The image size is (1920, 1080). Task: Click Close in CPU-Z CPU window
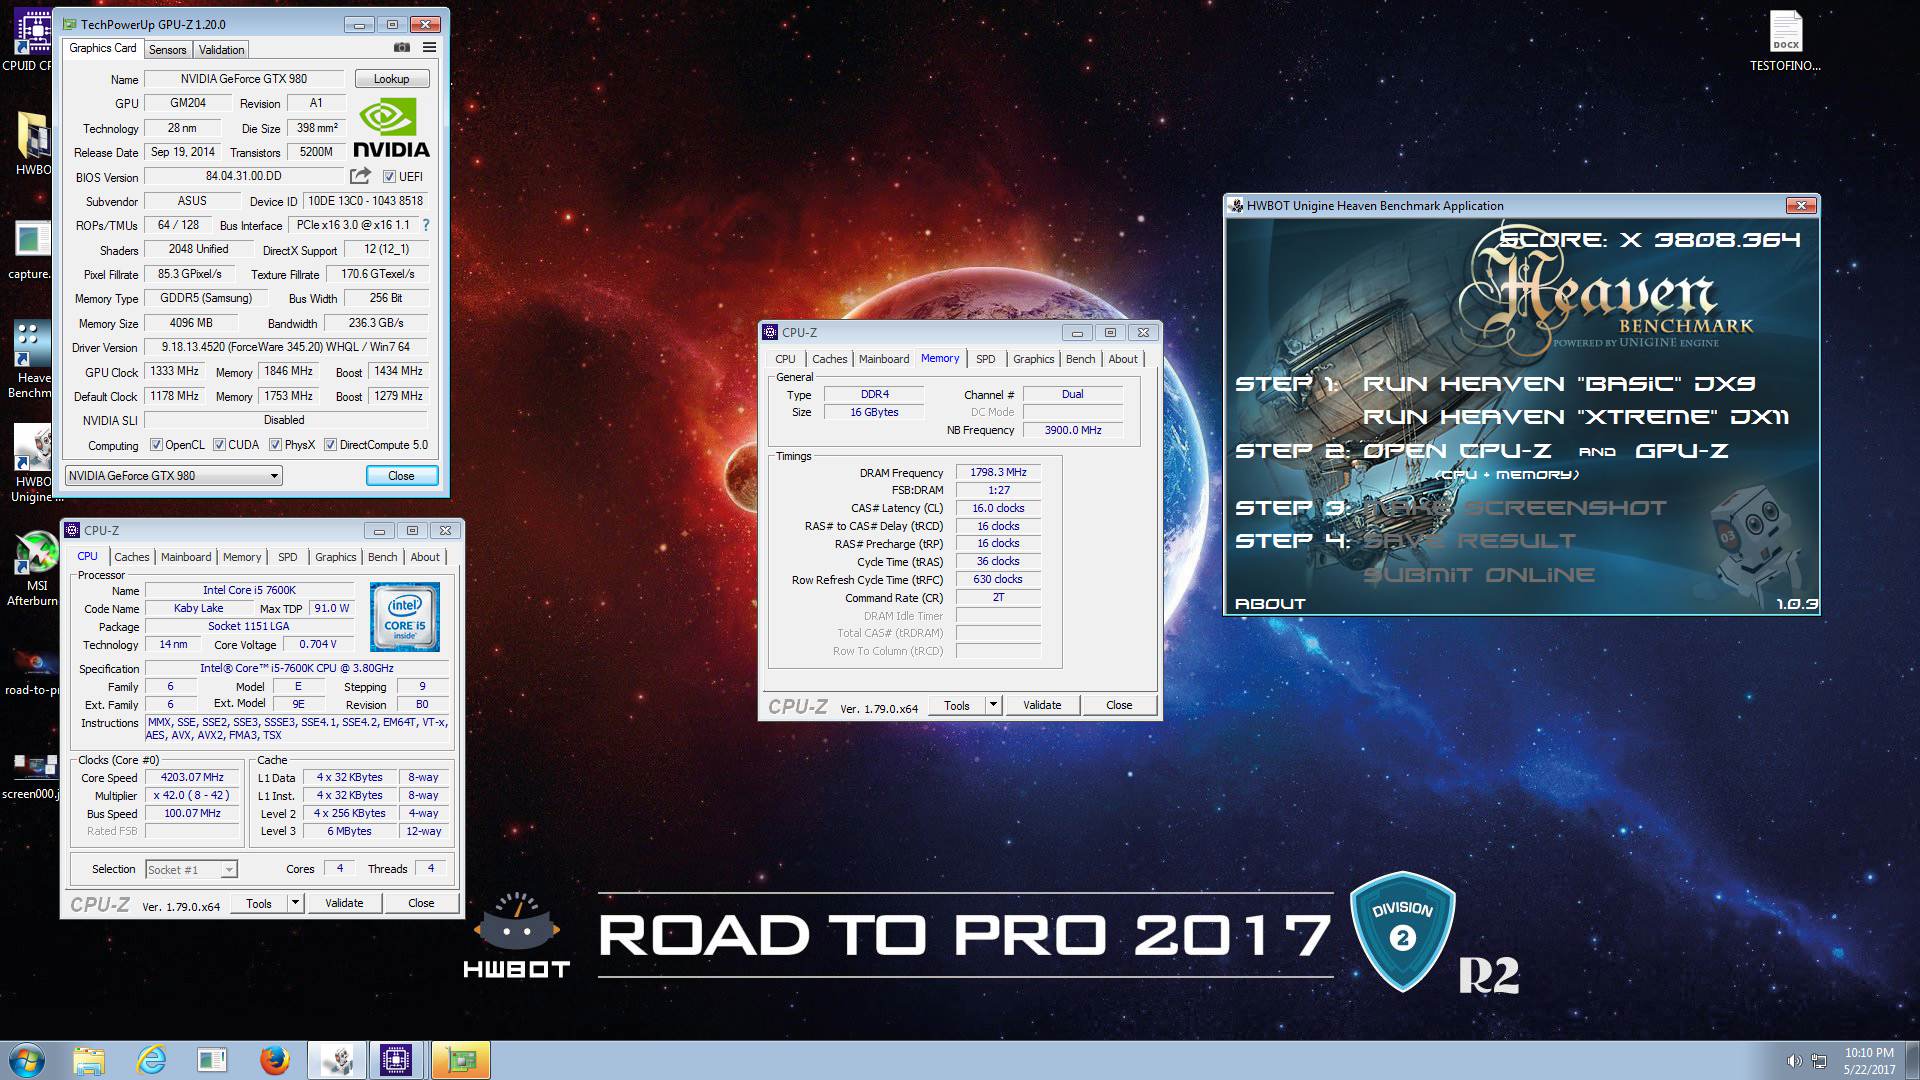pyautogui.click(x=421, y=903)
